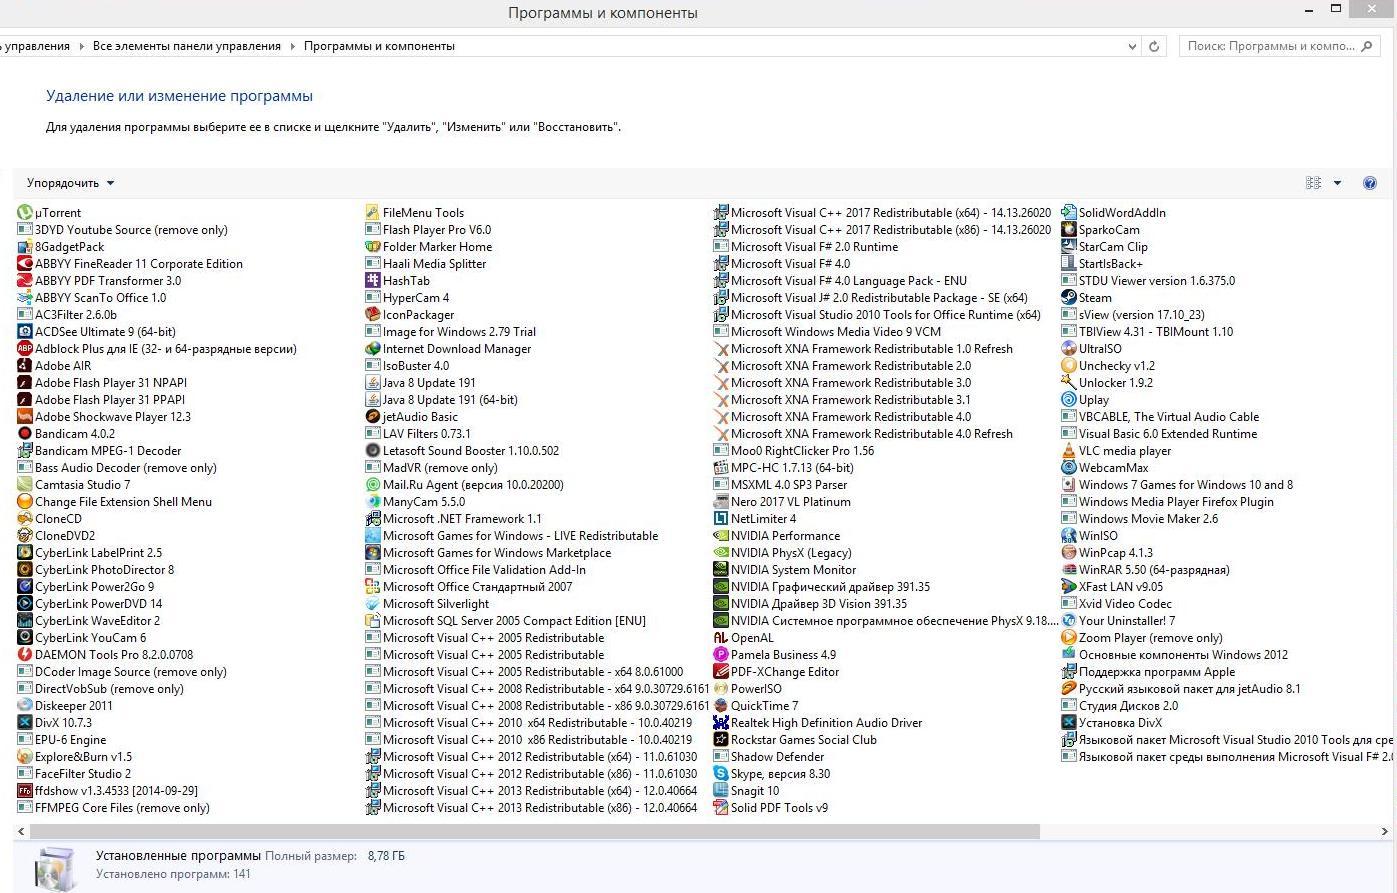Click the VLC media player icon
This screenshot has height=893, width=1397.
(x=1069, y=450)
